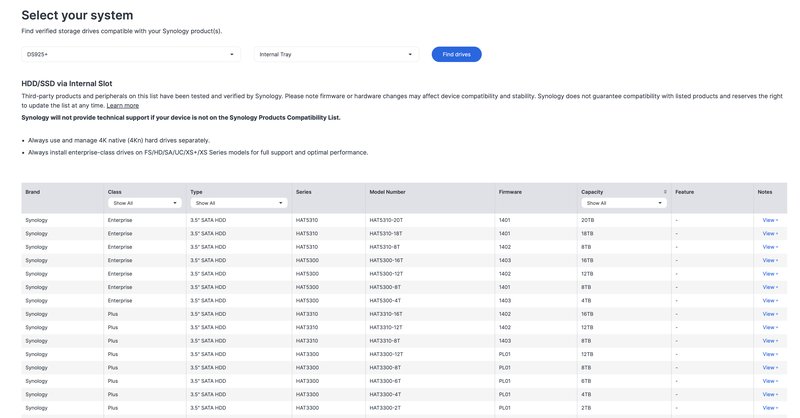View notes for HAT3310-8T
The image size is (800, 418).
point(770,341)
